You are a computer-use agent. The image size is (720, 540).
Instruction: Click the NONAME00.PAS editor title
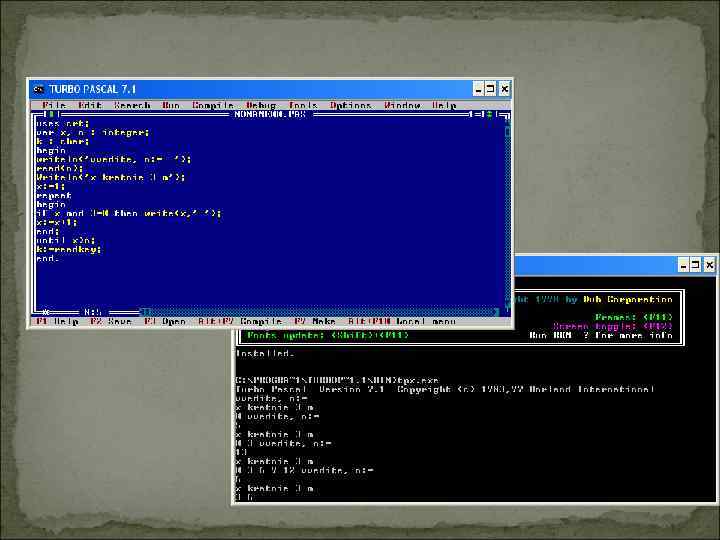270,114
